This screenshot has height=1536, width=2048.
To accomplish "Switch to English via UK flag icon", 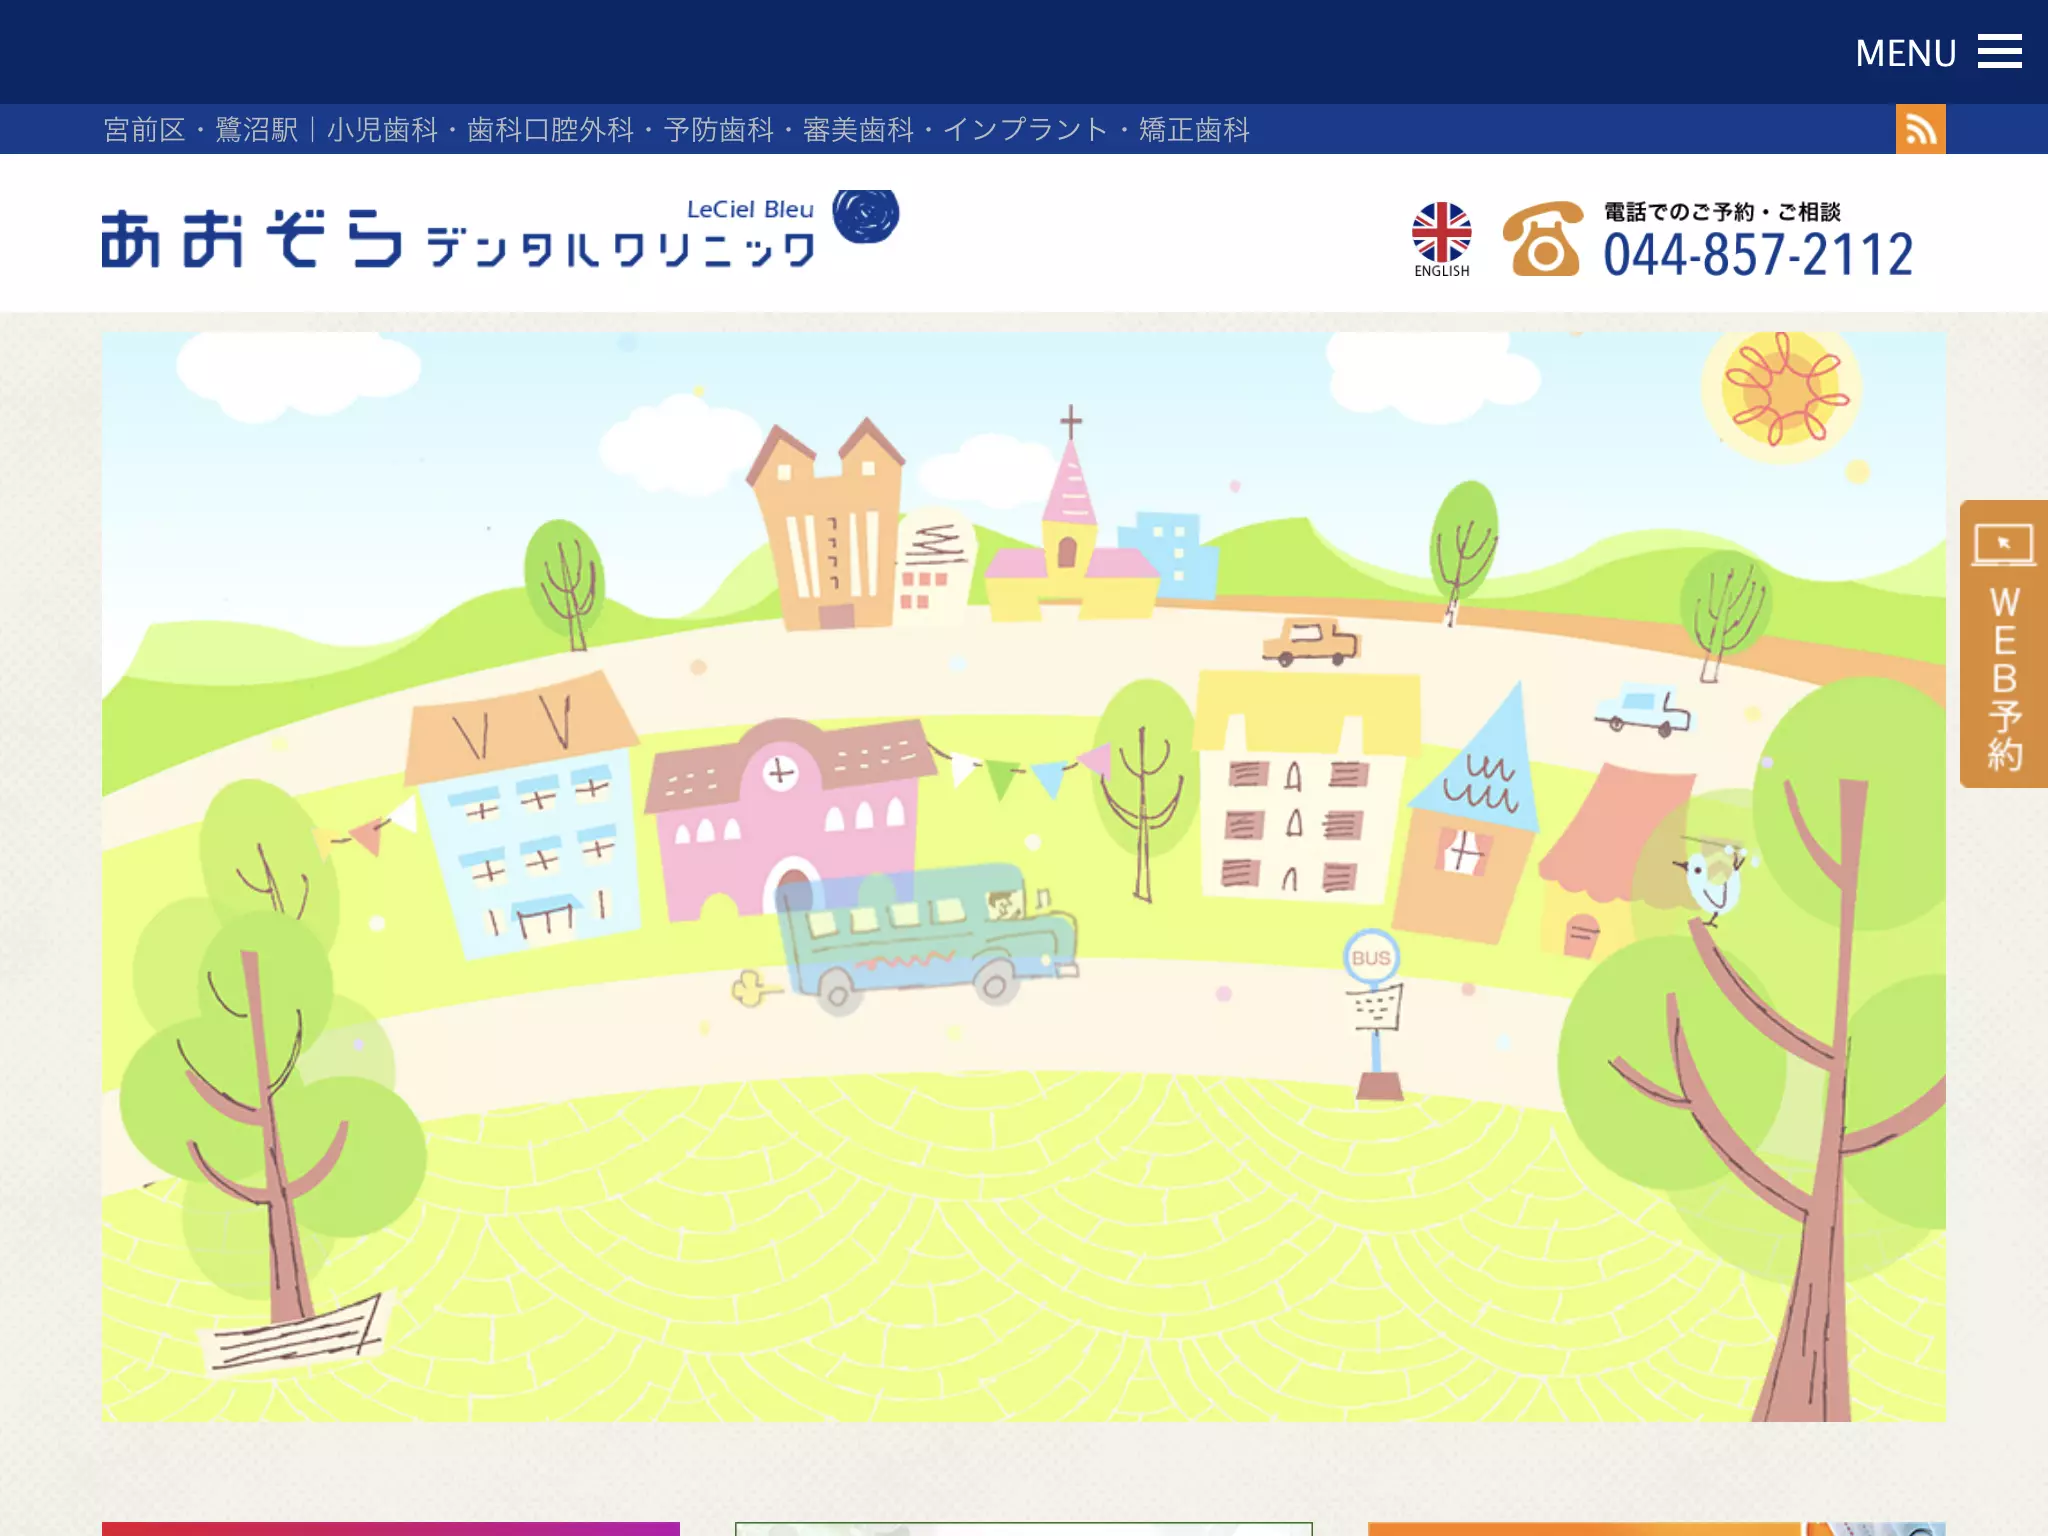I will [1441, 240].
